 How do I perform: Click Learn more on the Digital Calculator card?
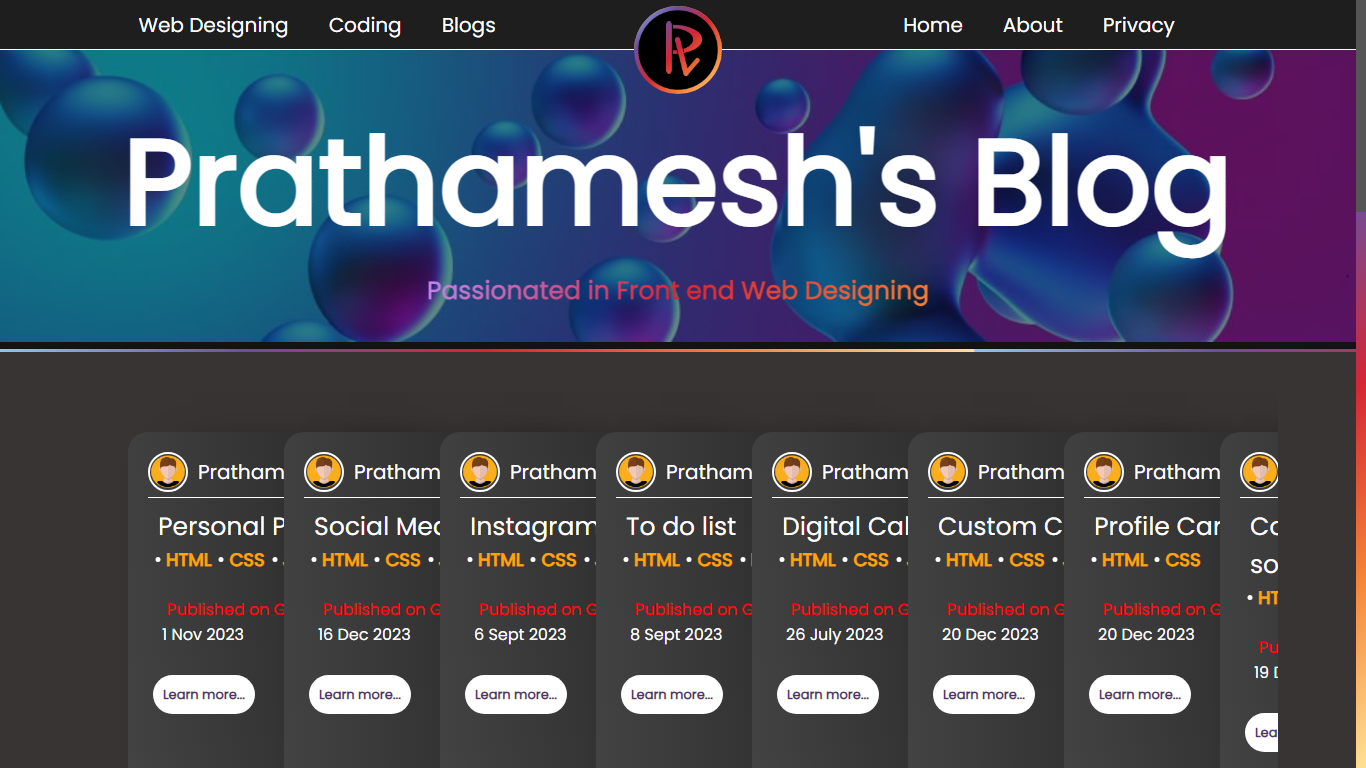click(828, 694)
